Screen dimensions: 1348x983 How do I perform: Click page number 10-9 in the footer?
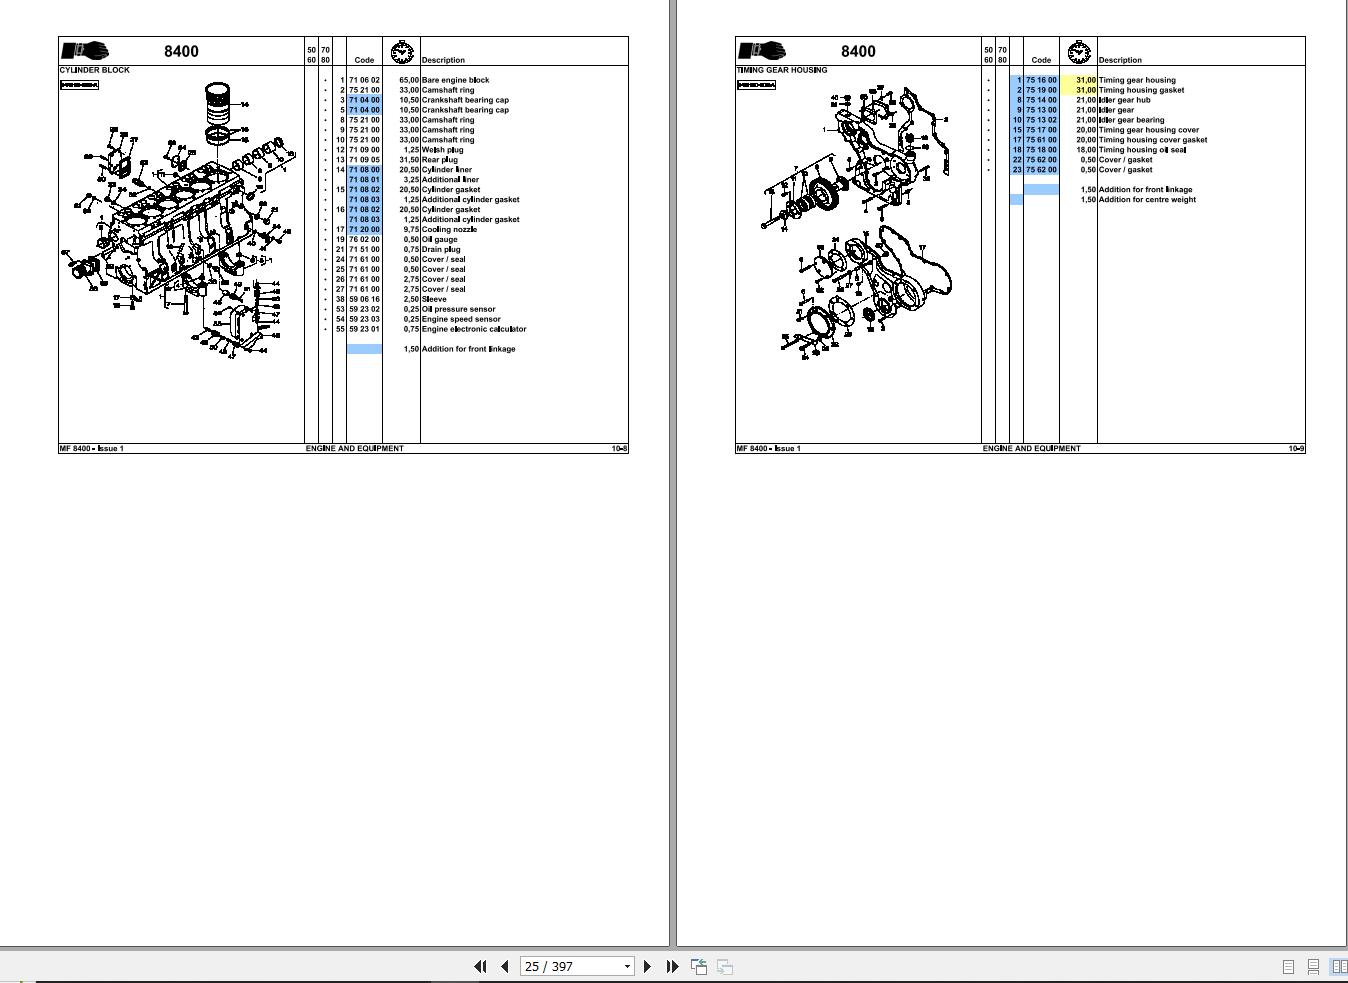(x=1297, y=448)
